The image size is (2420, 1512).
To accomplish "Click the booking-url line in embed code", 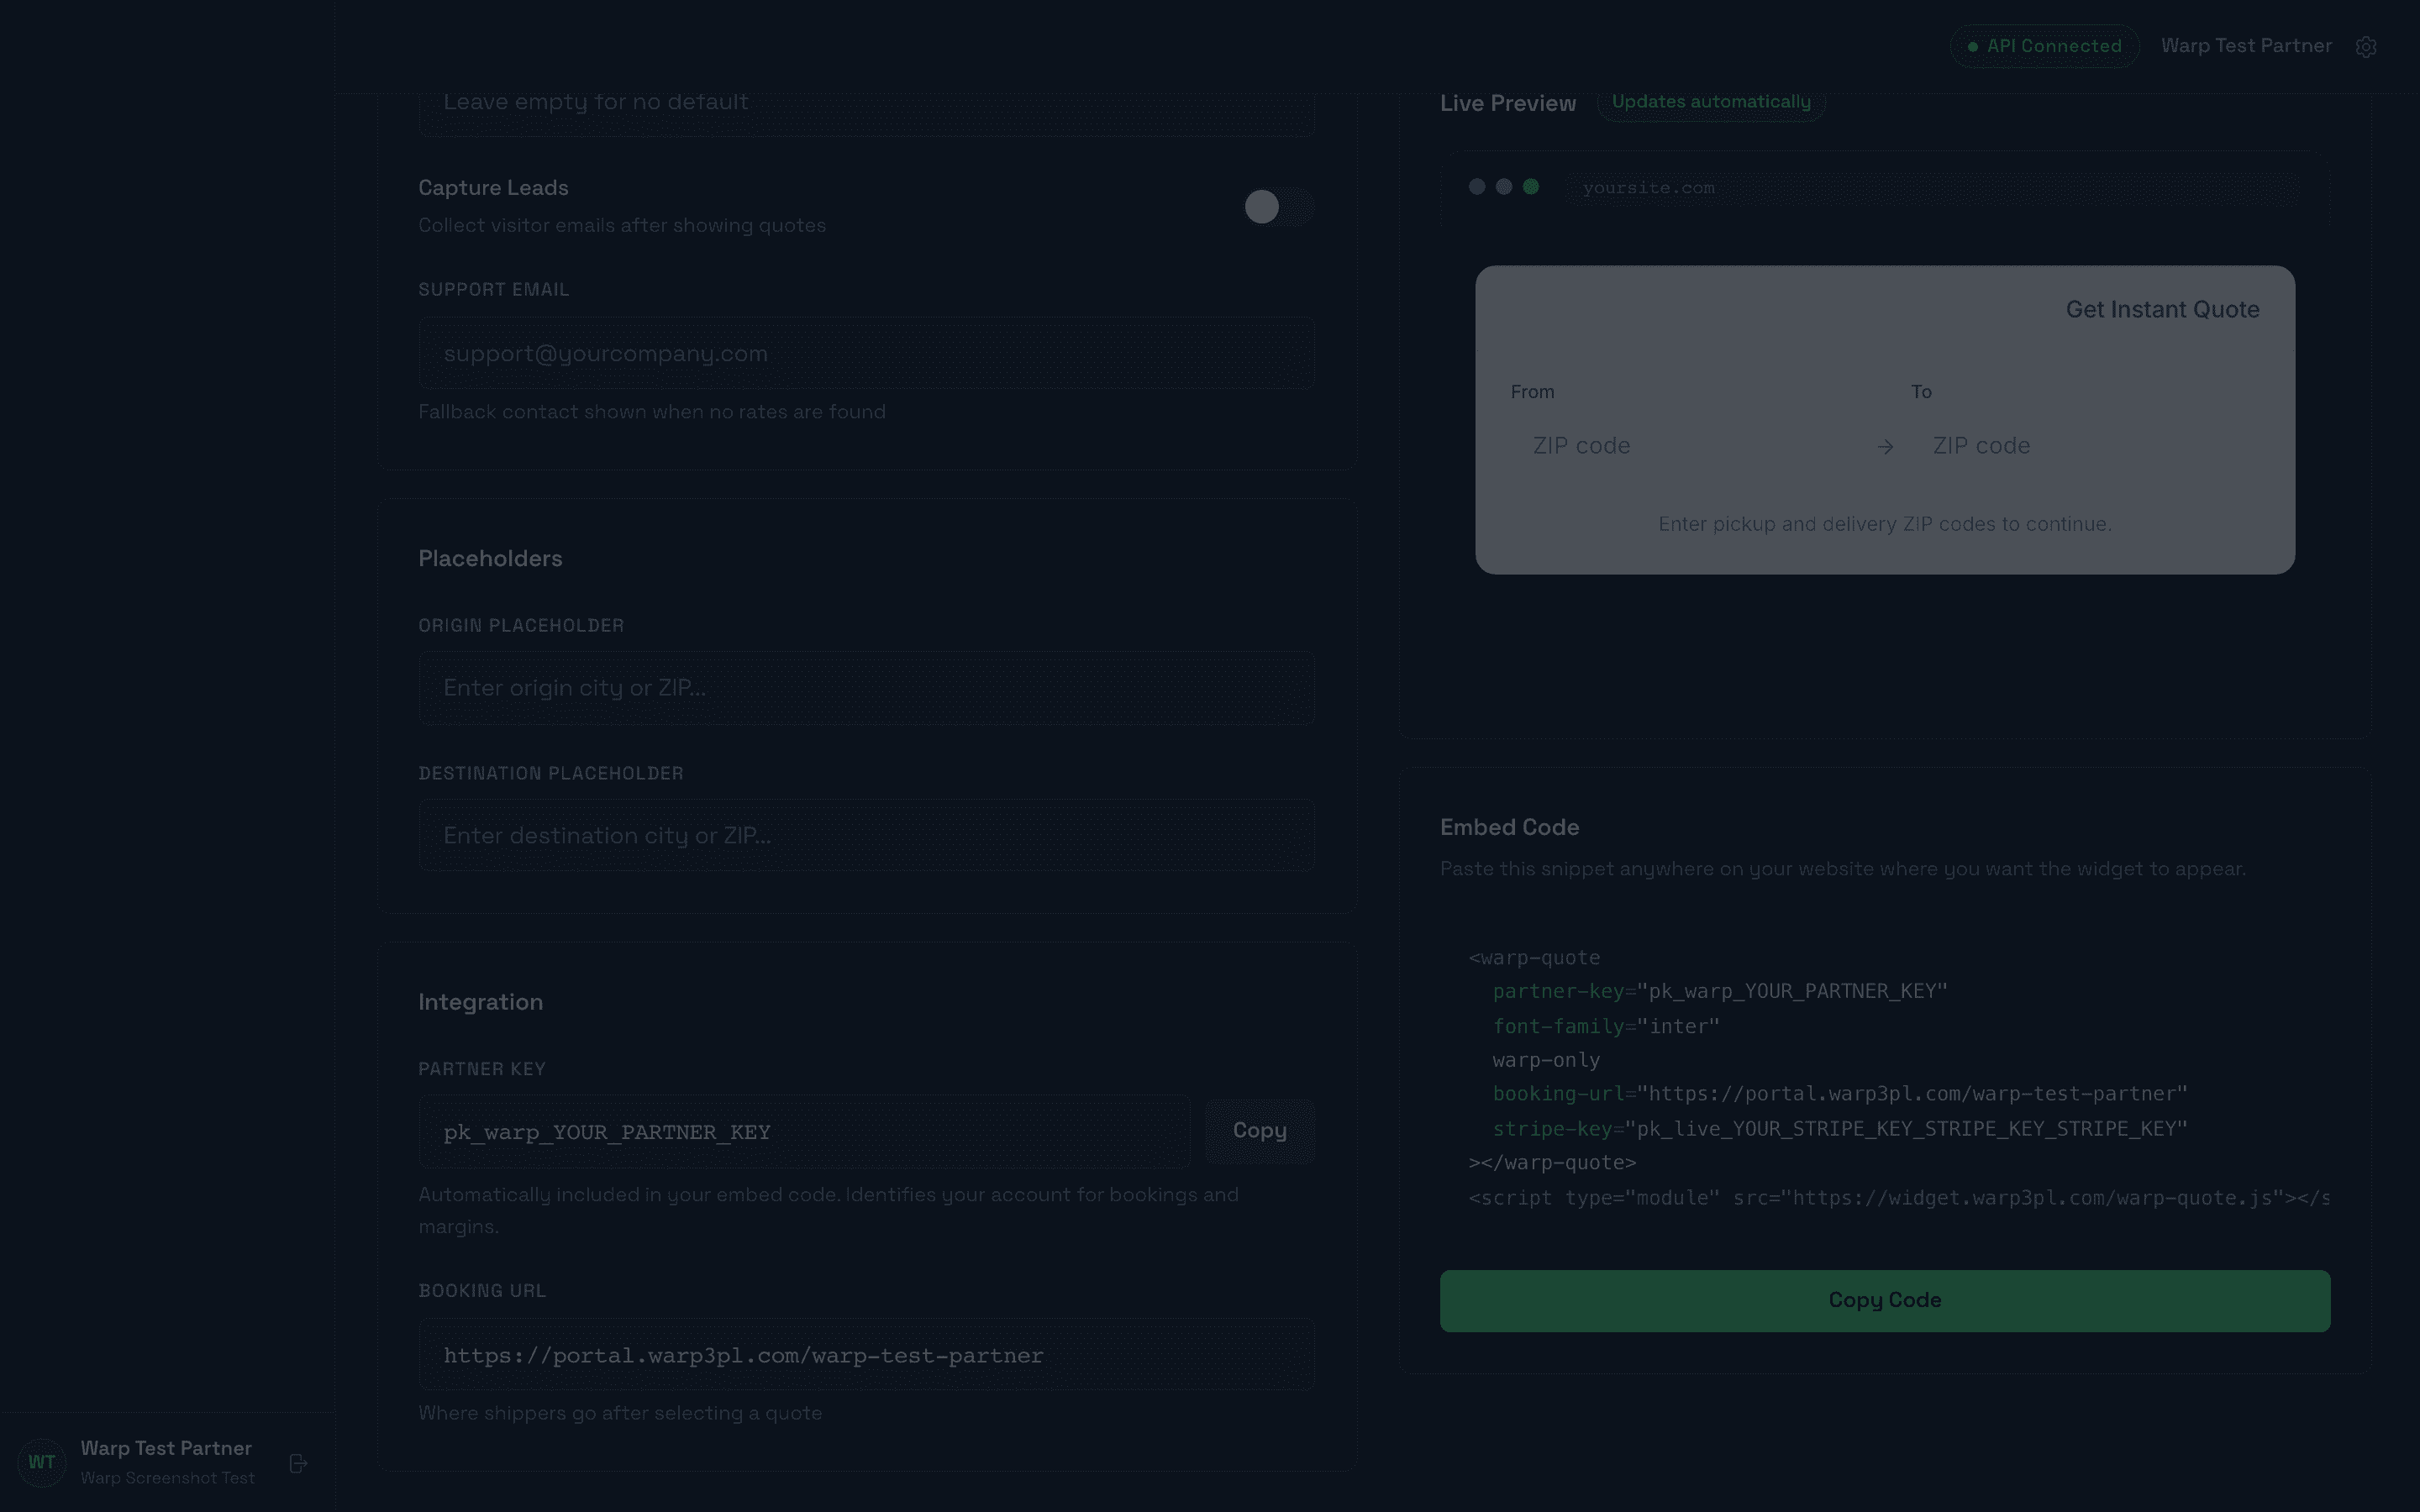I will (x=1839, y=1094).
